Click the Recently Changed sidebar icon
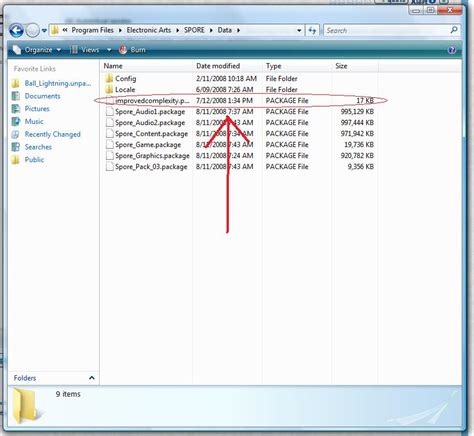The image size is (474, 436). tap(16, 134)
